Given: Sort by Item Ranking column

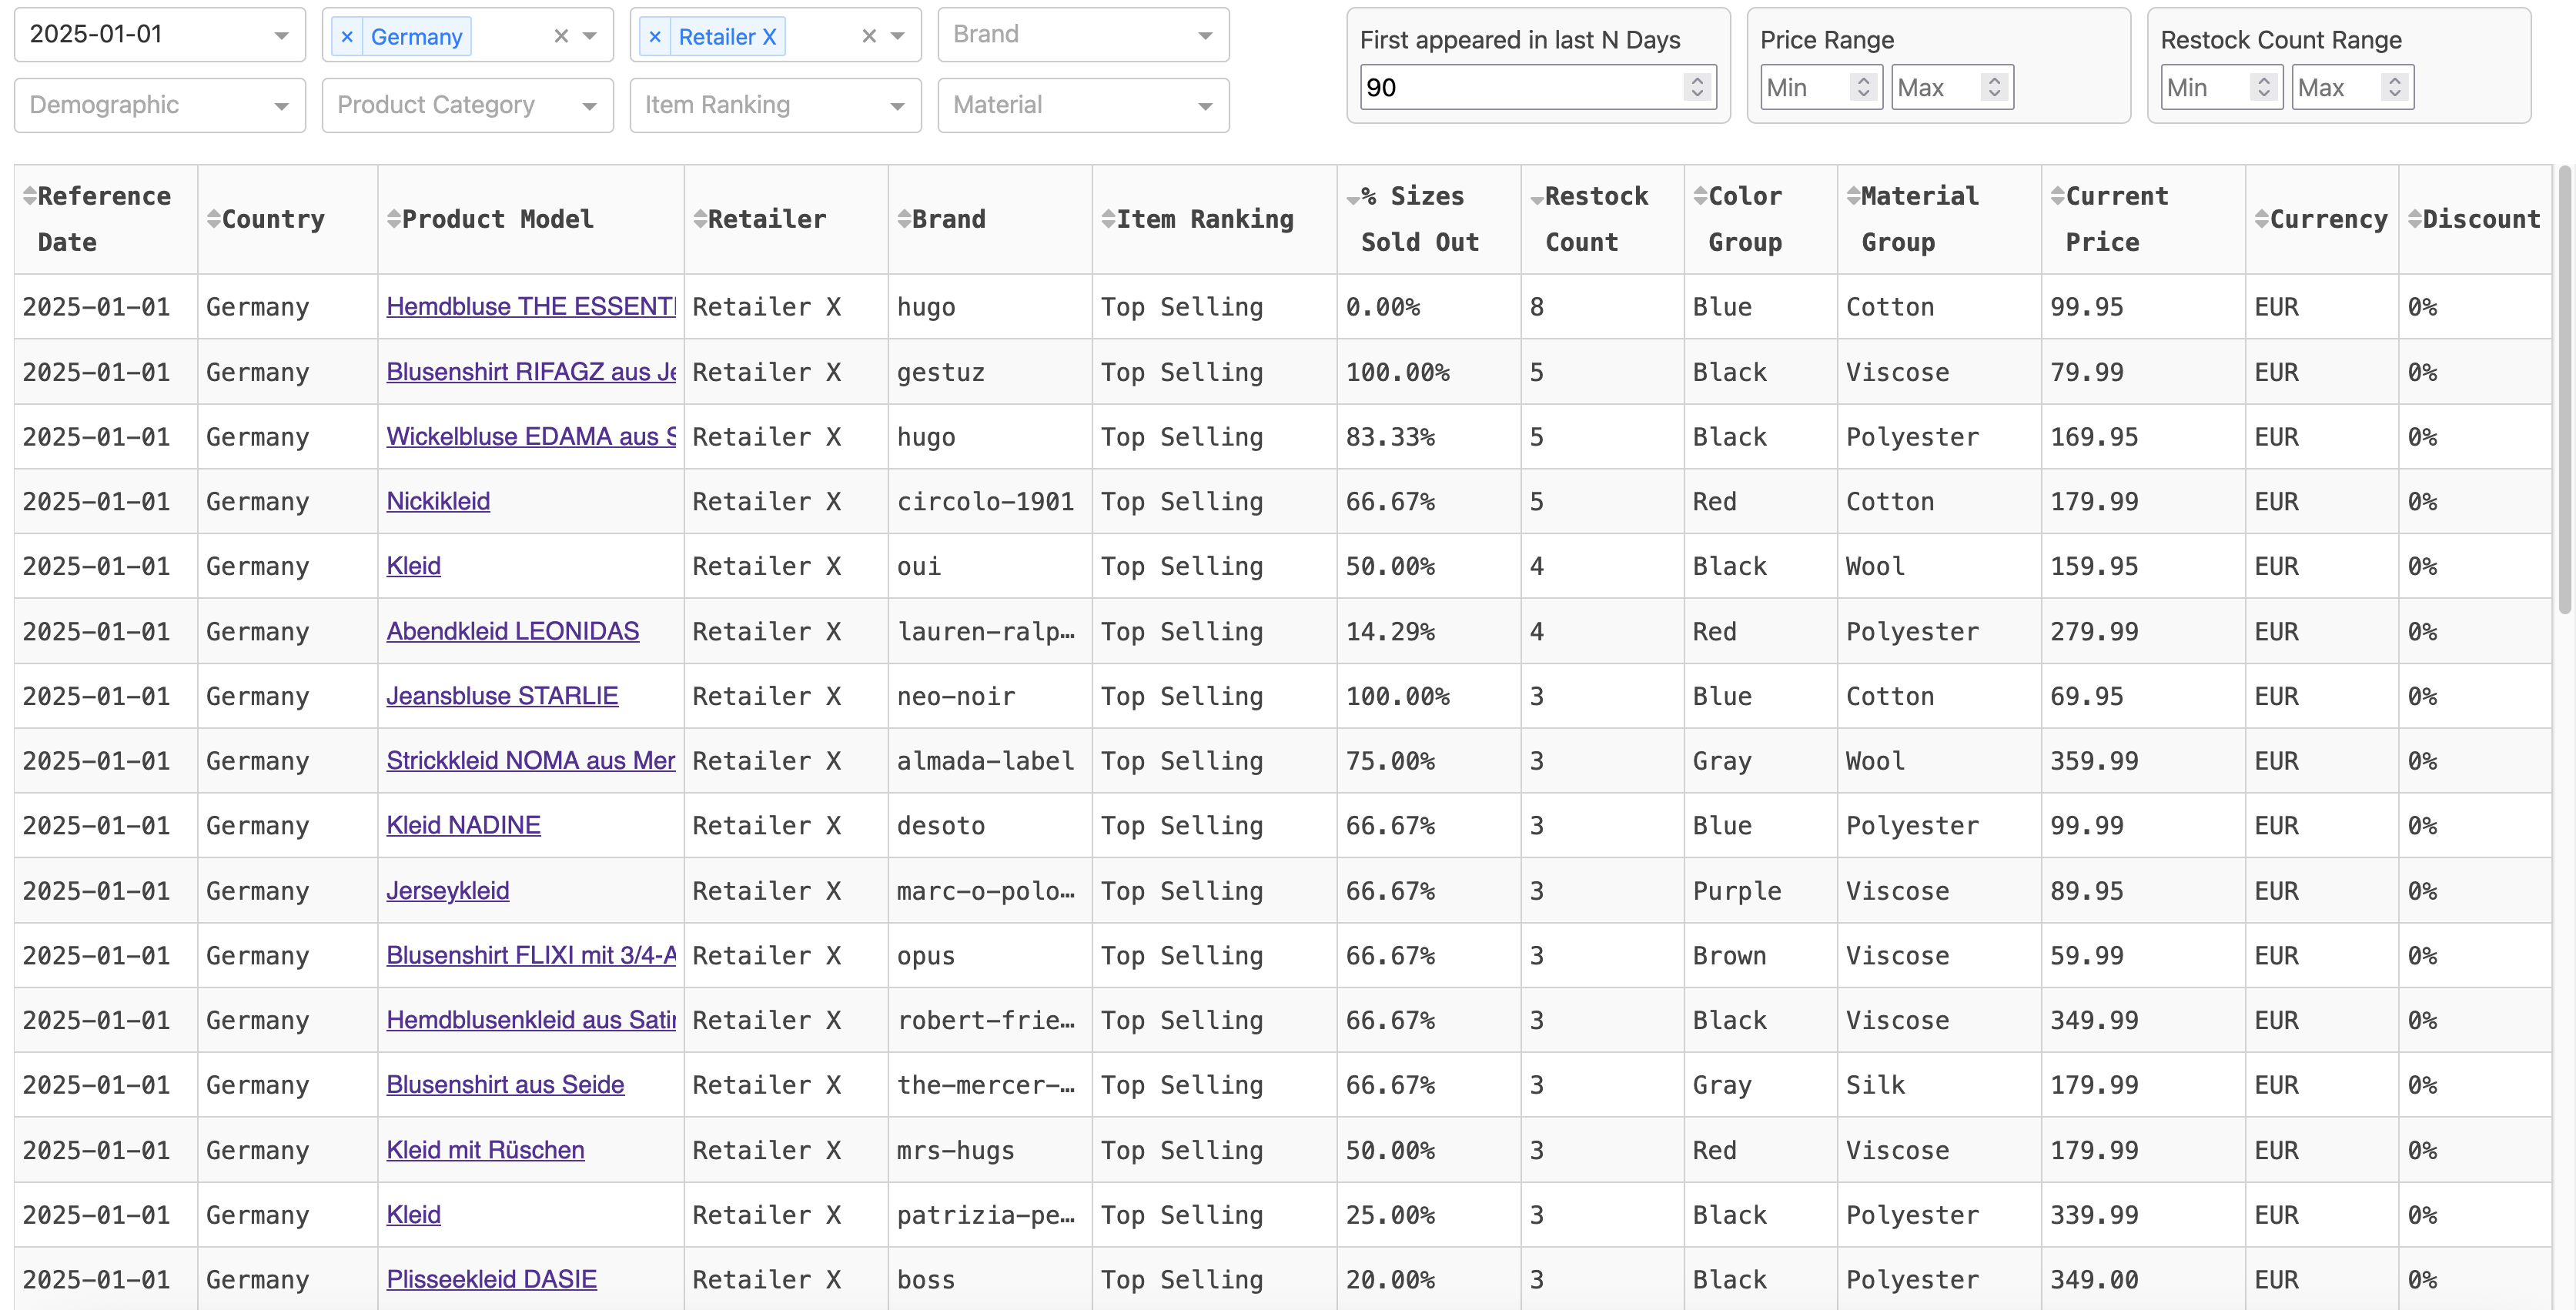Looking at the screenshot, I should pos(1108,219).
